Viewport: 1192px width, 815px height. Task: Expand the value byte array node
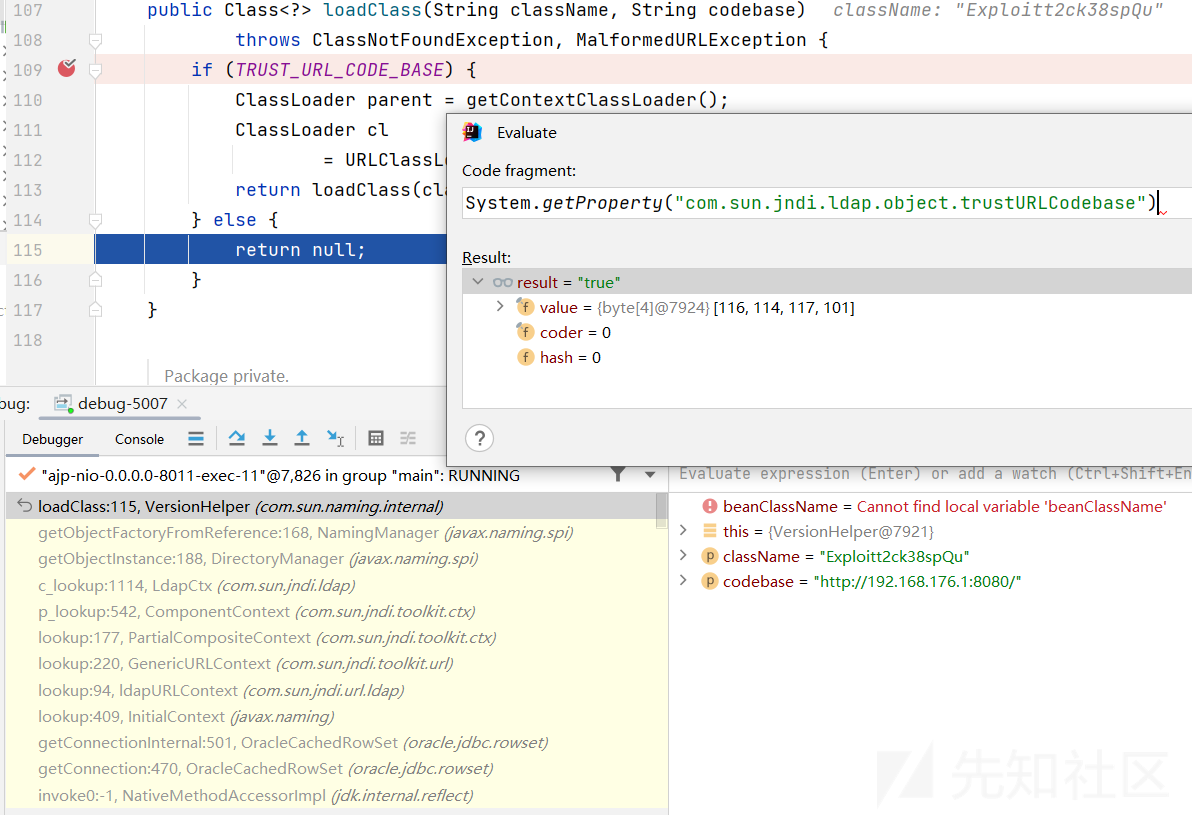coord(500,307)
